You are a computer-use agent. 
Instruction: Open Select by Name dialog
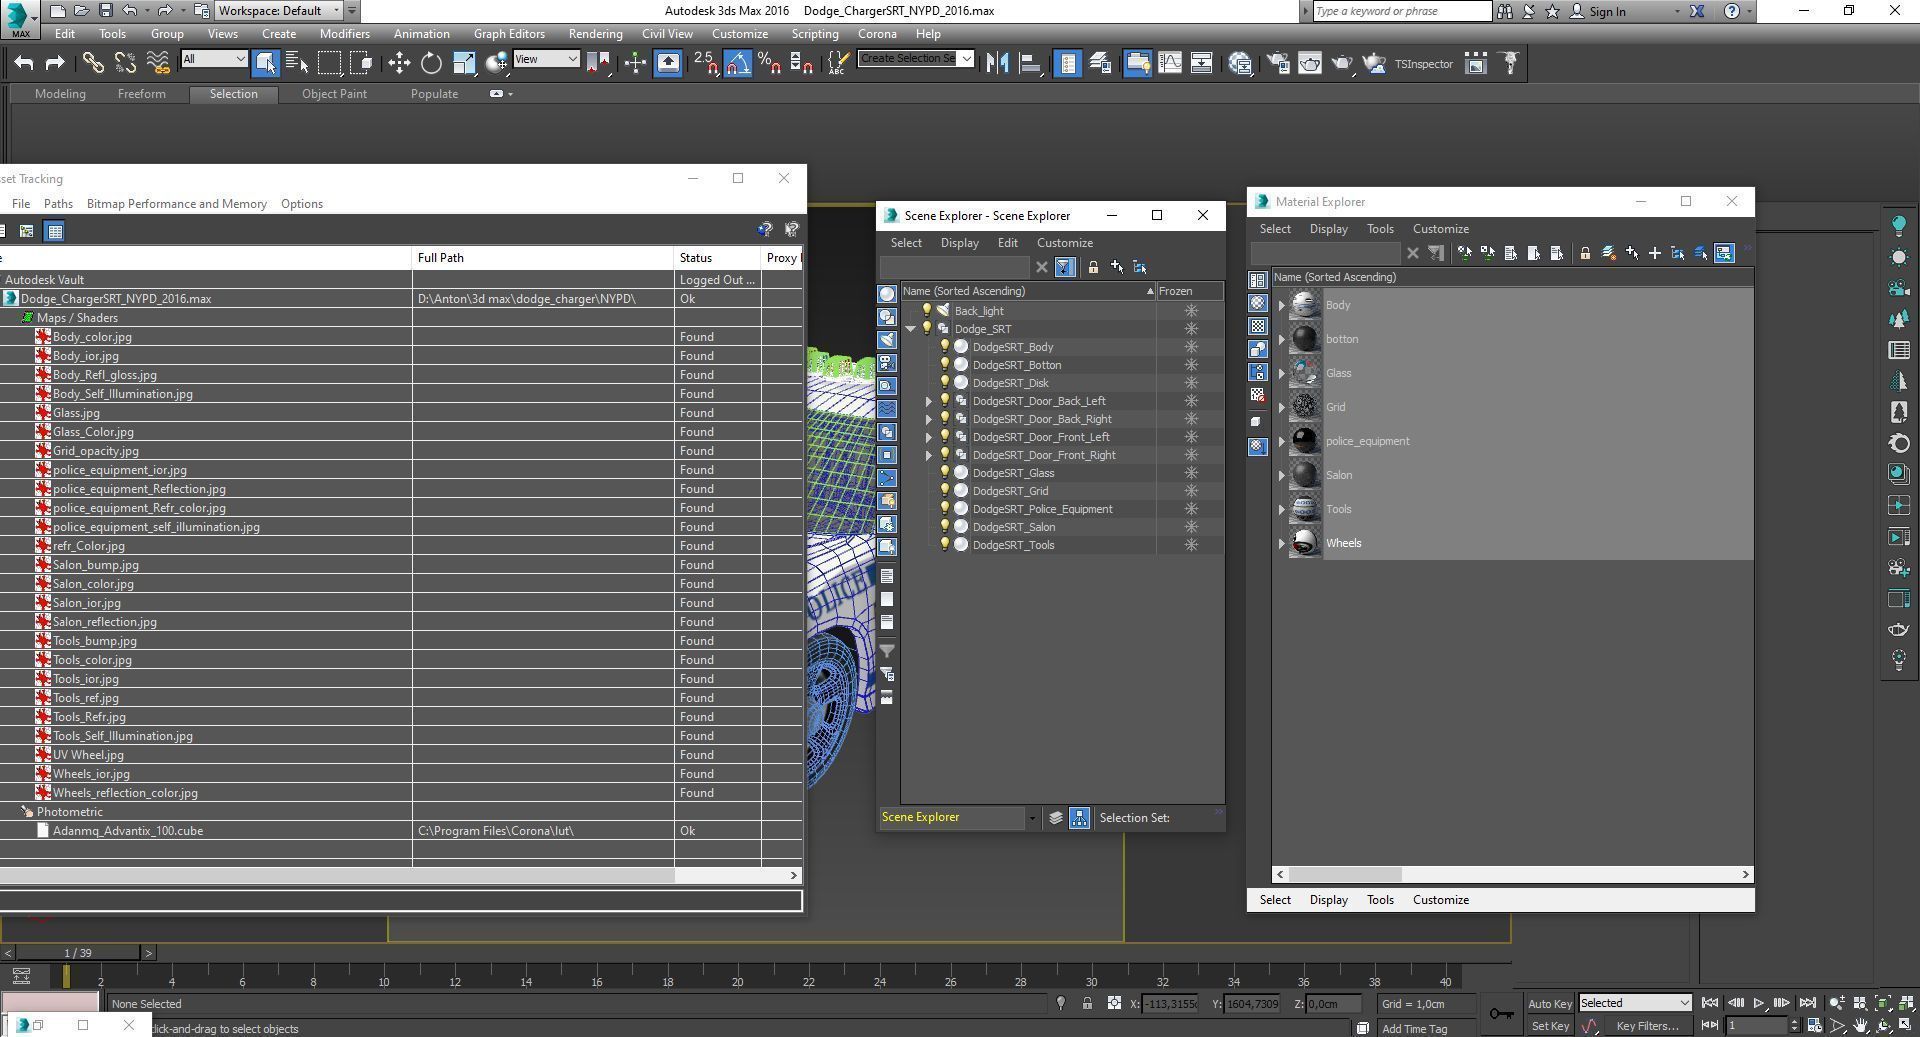coord(297,63)
